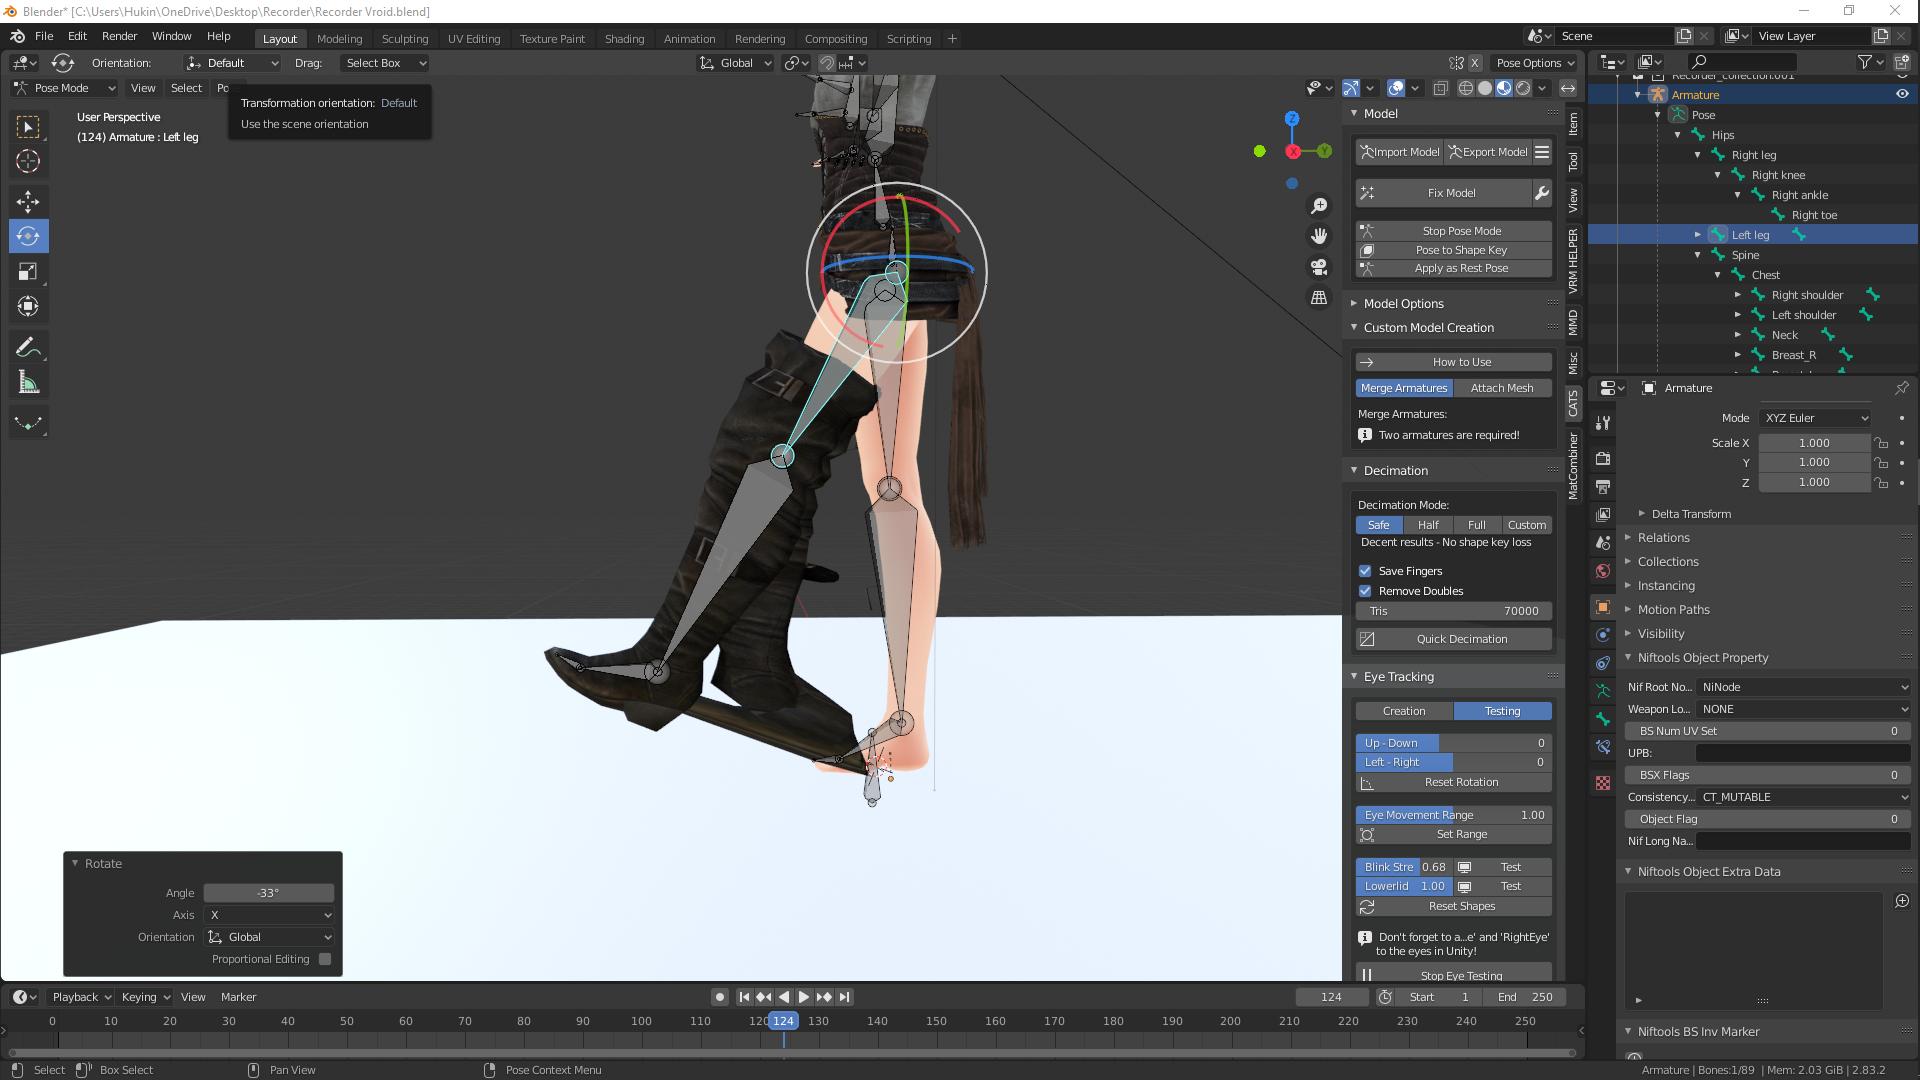Screen dimensions: 1920x1080
Task: Switch to wireframe viewport shading
Action: (x=1466, y=88)
